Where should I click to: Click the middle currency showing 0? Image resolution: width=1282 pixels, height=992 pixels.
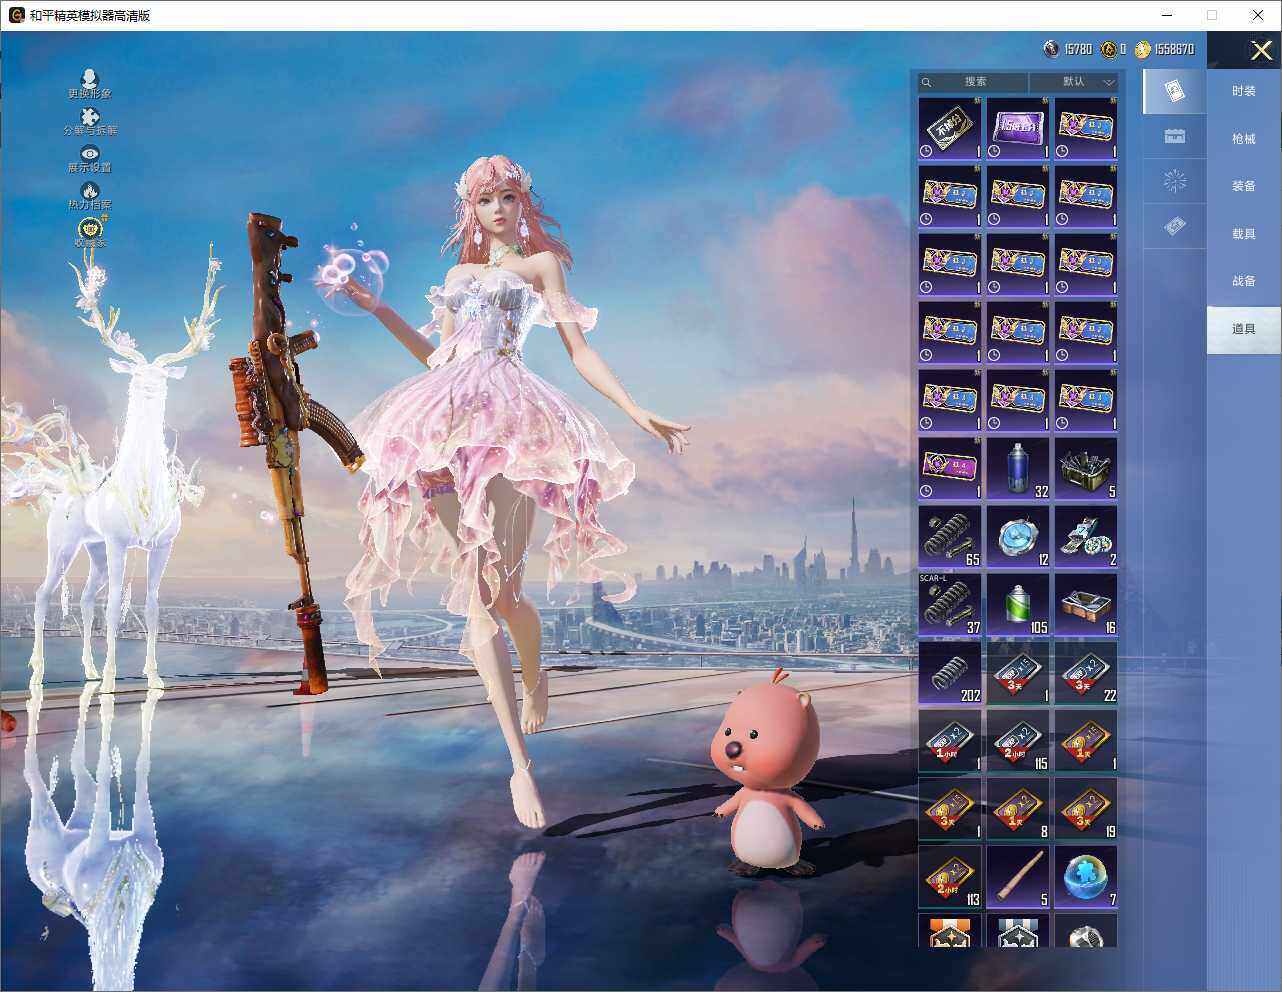(1114, 49)
